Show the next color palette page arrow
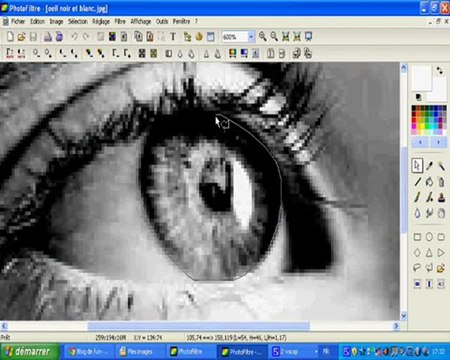Screen dimensions: 450x360 [438, 142]
